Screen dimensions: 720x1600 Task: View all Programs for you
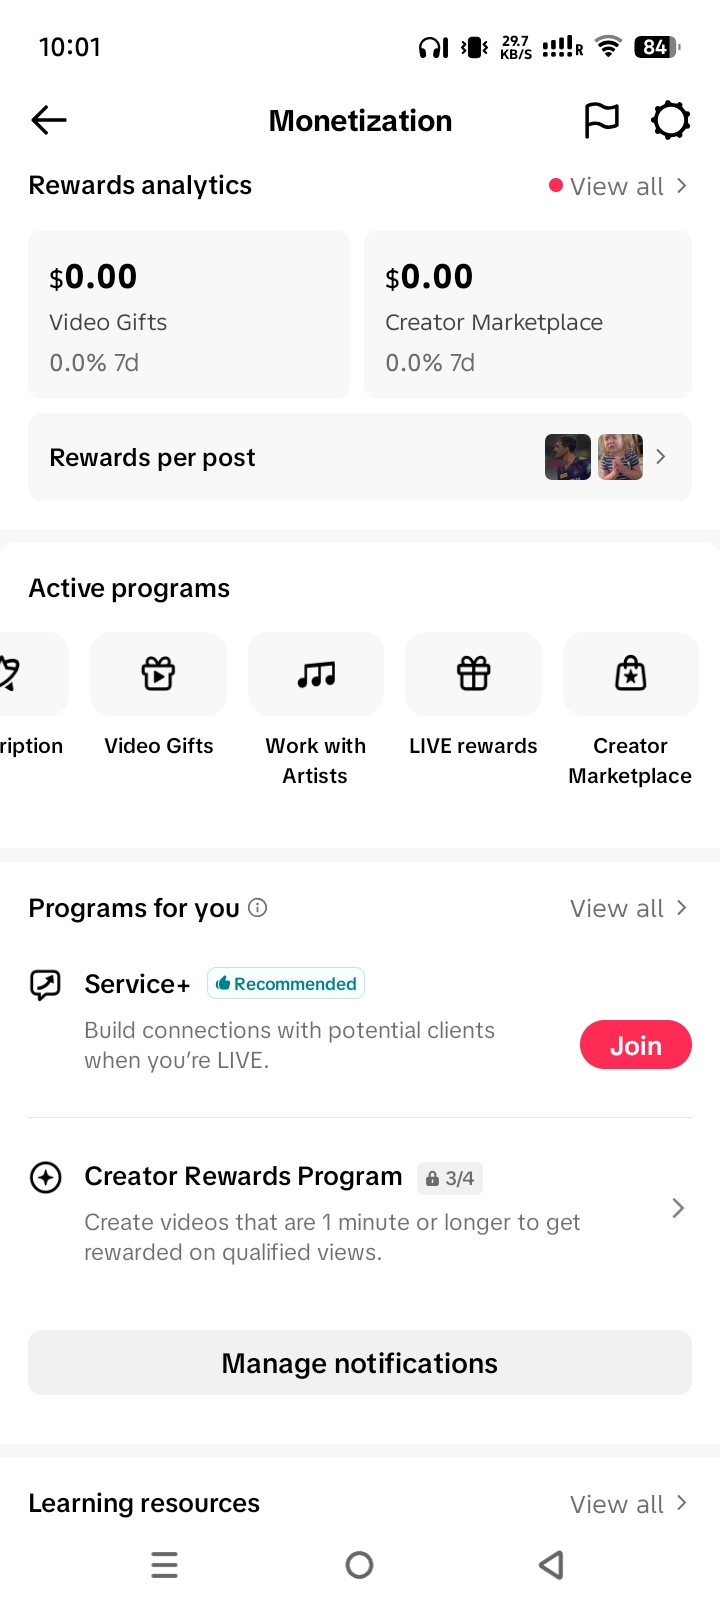tap(627, 908)
